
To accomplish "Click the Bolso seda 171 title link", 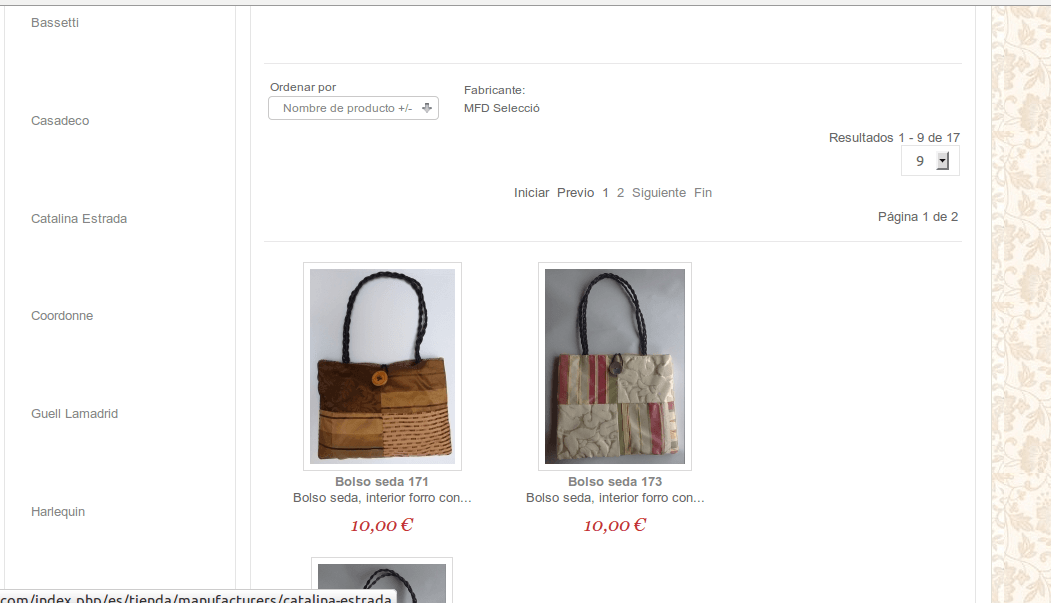I will (381, 482).
